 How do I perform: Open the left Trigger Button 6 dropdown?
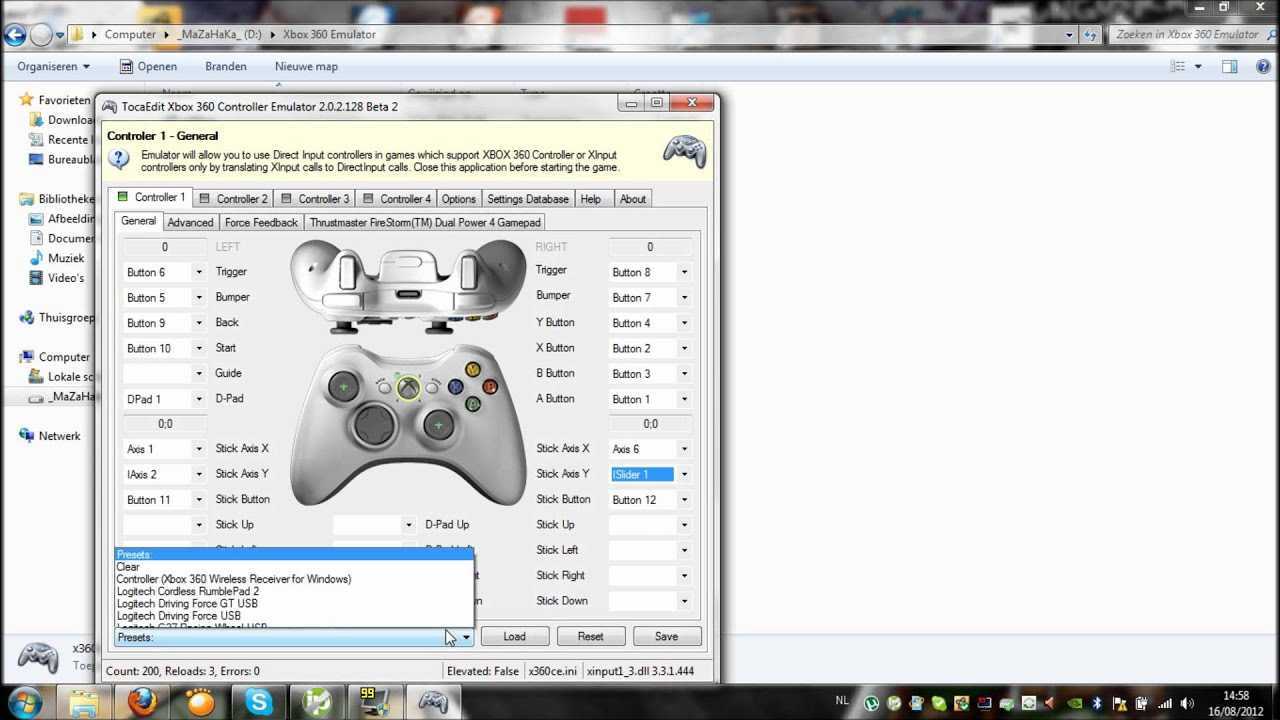[198, 272]
